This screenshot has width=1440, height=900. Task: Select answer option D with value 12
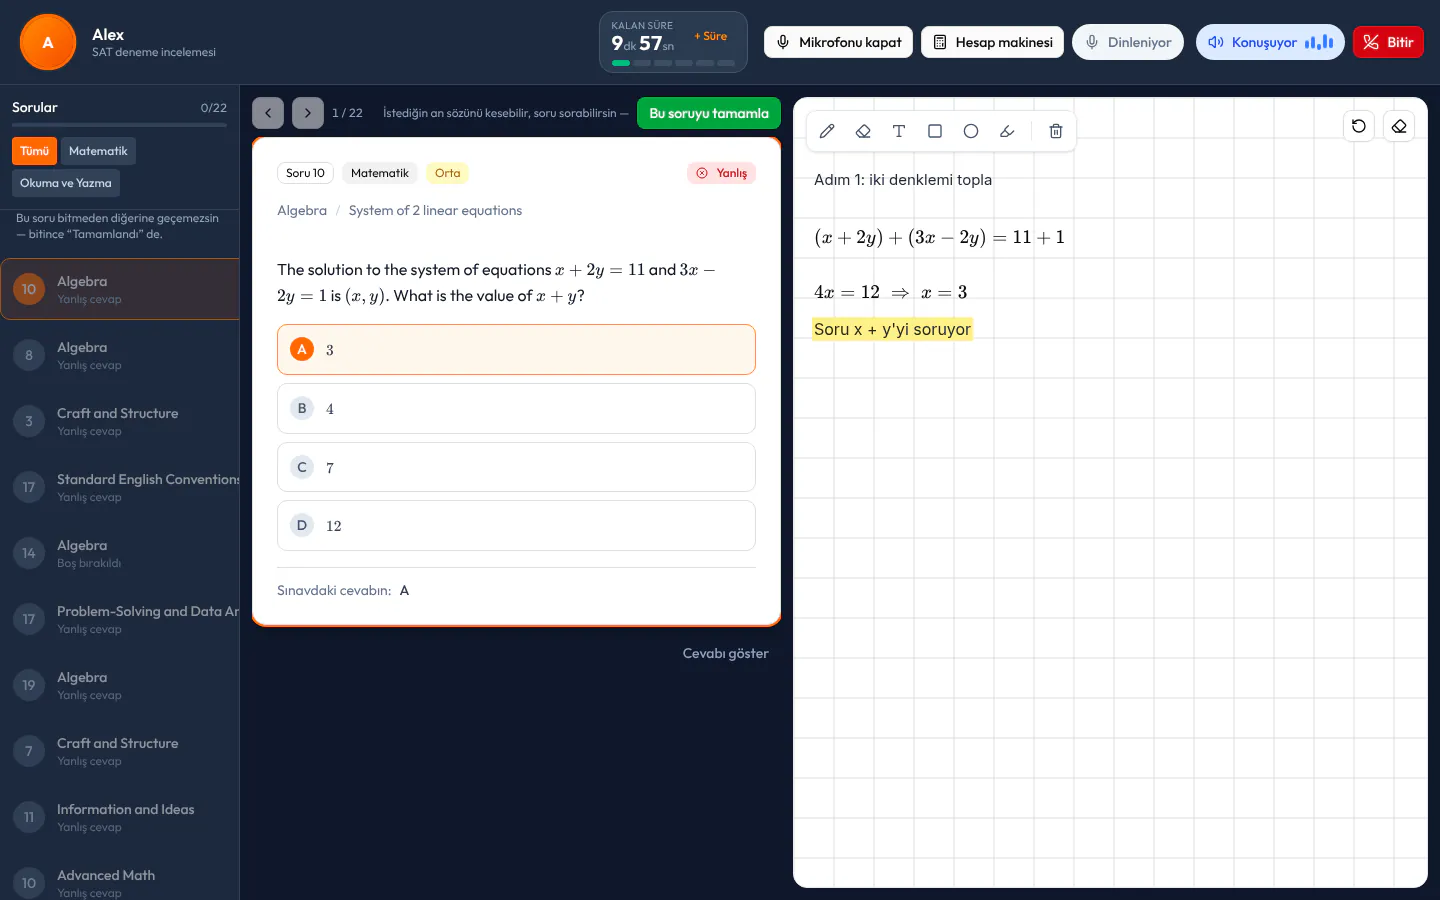pyautogui.click(x=516, y=525)
